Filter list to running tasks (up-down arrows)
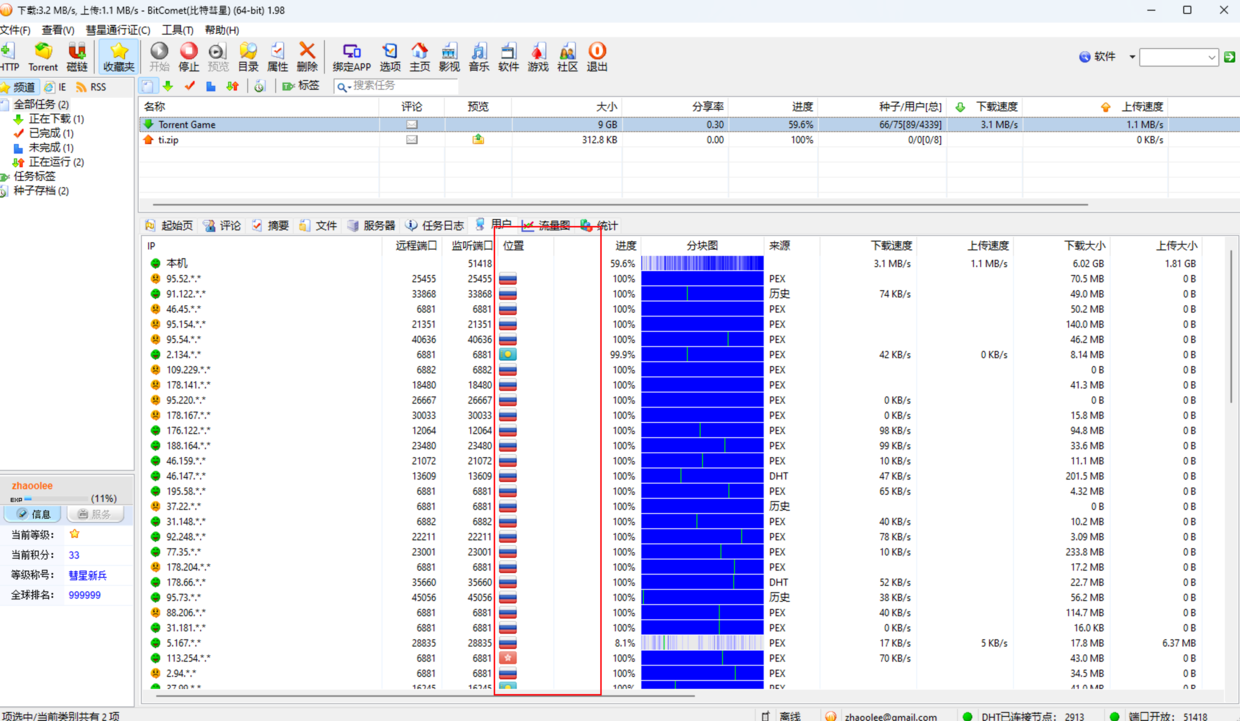Screen dimensions: 1240x721 pyautogui.click(x=232, y=87)
